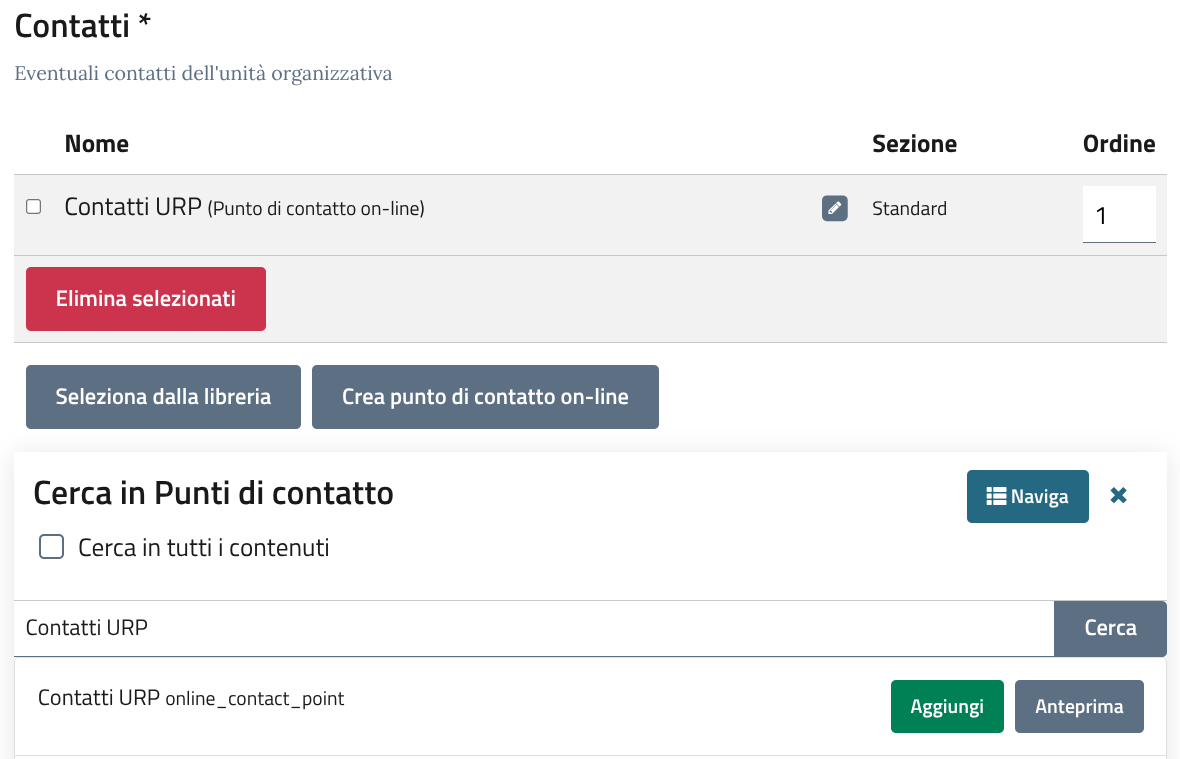Click the Contatti URP name in the table row
This screenshot has height=759, width=1180.
click(133, 207)
